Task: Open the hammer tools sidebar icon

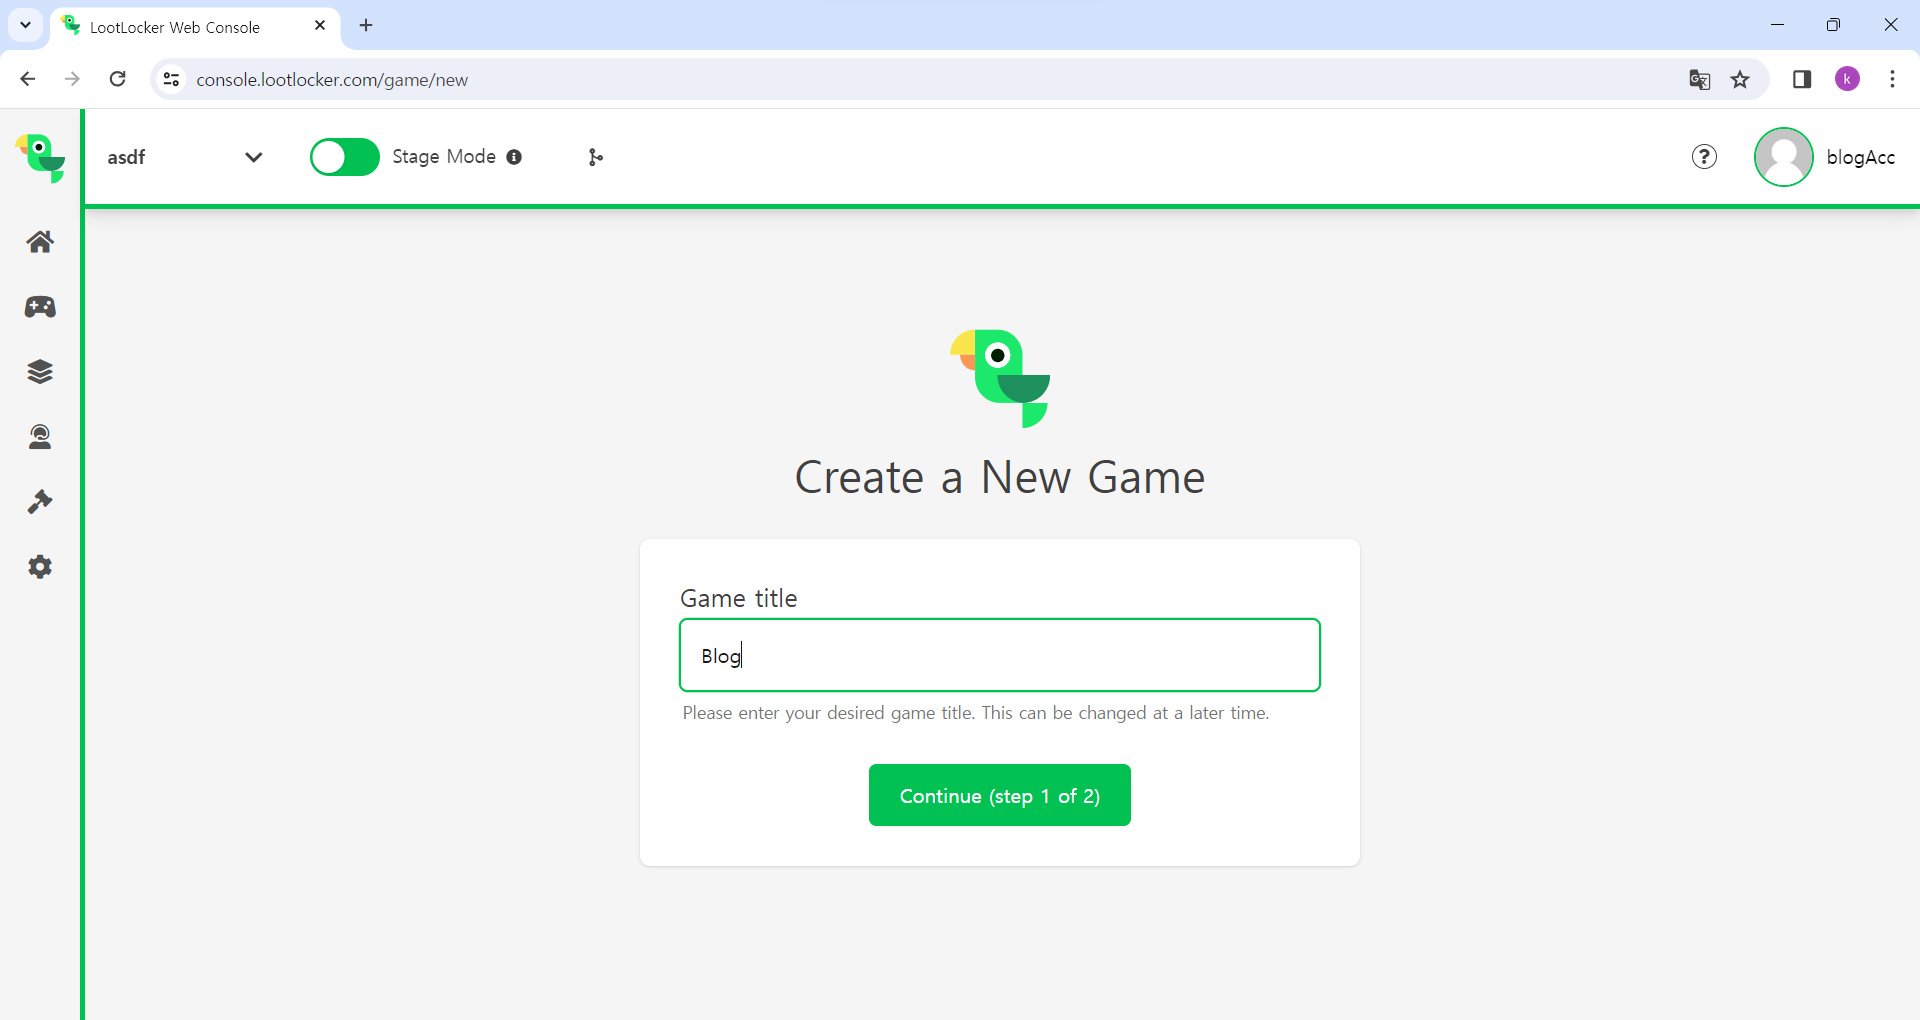Action: [x=40, y=502]
